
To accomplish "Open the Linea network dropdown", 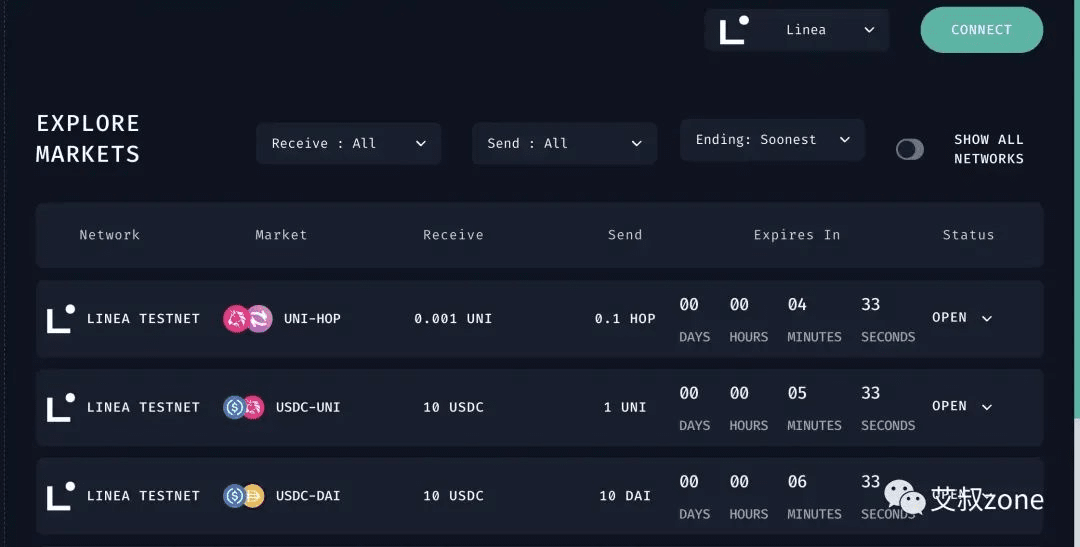I will pyautogui.click(x=797, y=30).
